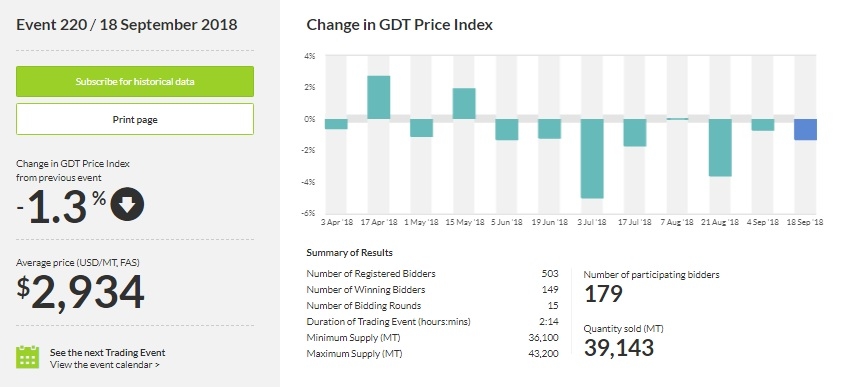The height and width of the screenshot is (387, 848).
Task: Click Subscribe for historical data button
Action: (135, 82)
